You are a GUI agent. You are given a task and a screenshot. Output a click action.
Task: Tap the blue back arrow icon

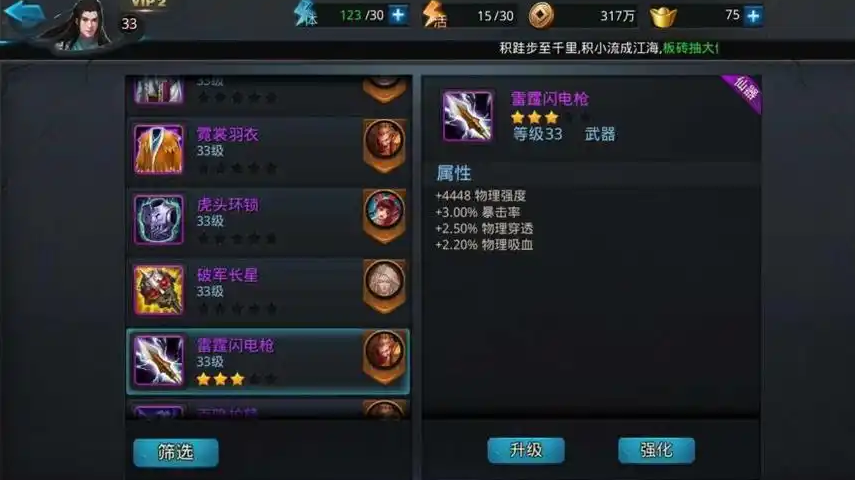23,15
